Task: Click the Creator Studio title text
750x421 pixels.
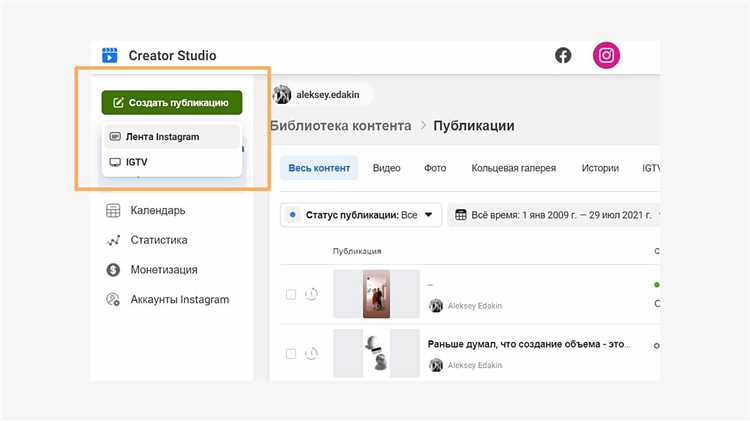Action: point(172,55)
